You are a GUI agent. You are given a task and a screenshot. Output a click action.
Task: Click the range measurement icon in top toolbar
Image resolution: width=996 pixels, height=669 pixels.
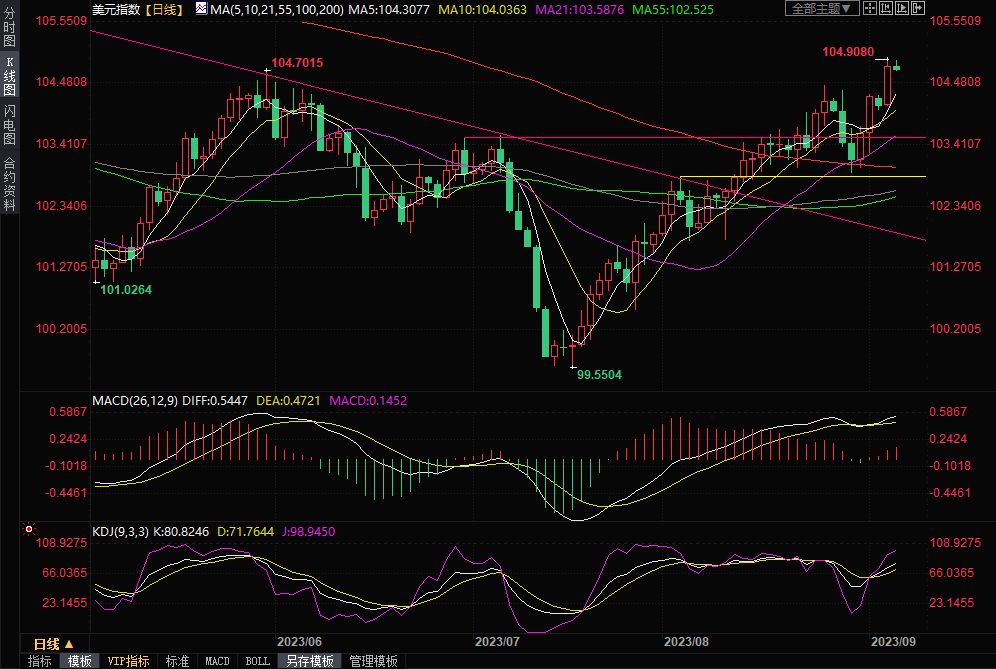[x=886, y=9]
